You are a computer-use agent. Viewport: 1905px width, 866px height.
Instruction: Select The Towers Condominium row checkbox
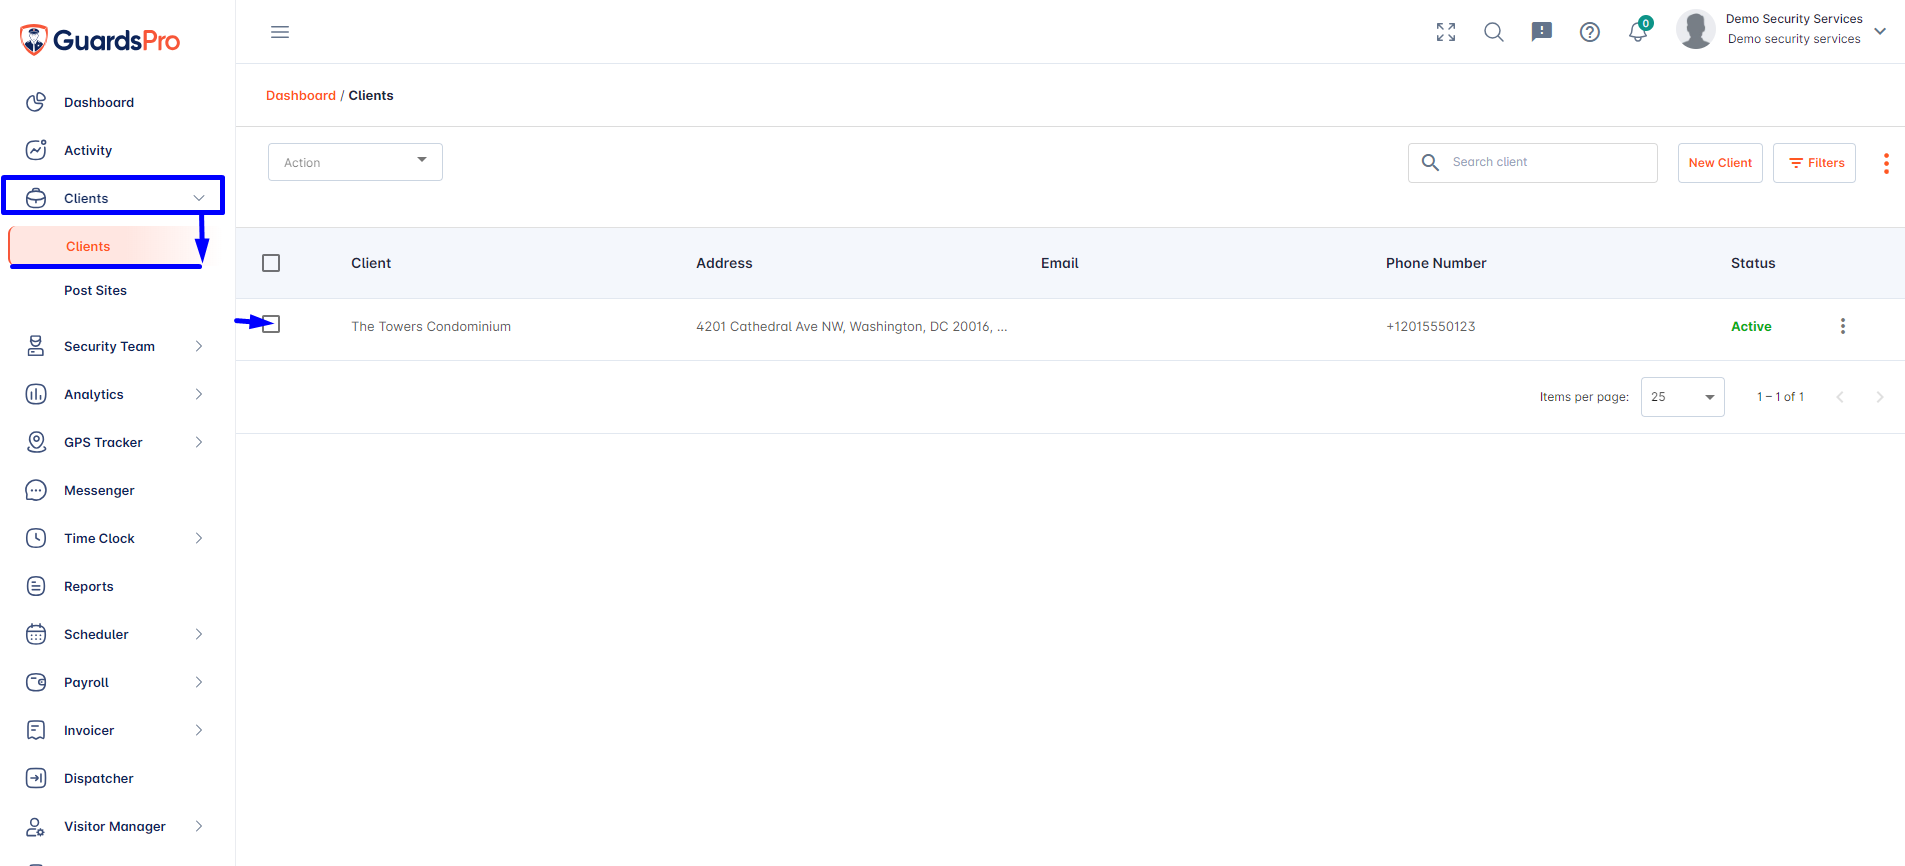click(x=271, y=324)
